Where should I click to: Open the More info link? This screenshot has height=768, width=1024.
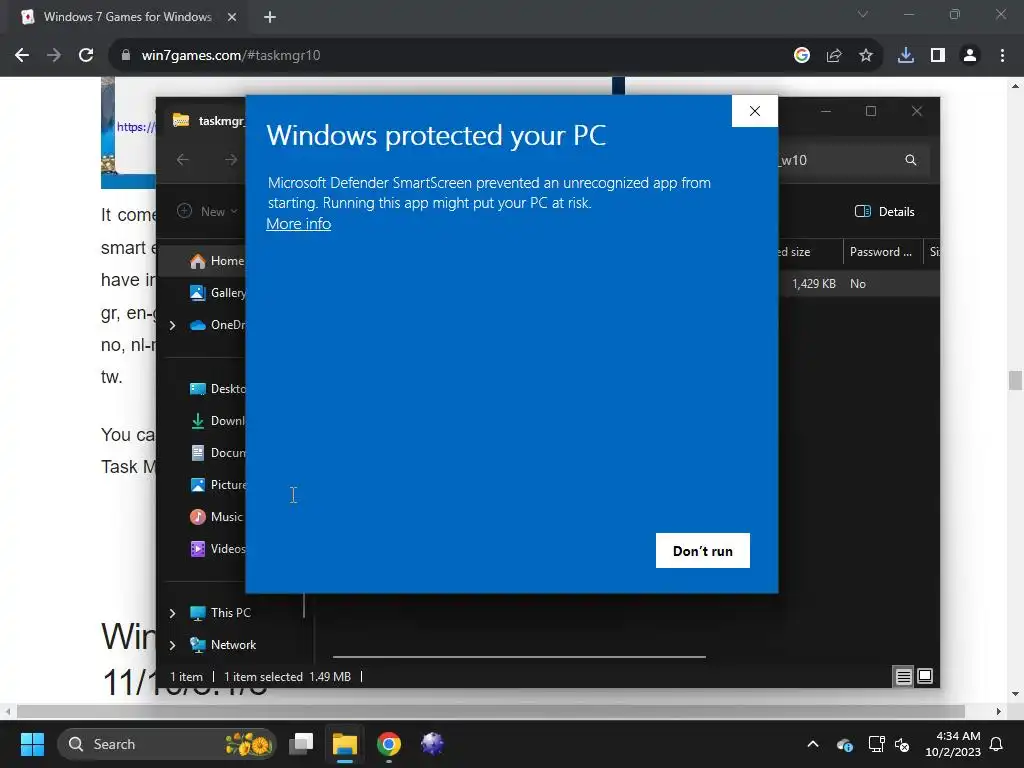pyautogui.click(x=298, y=223)
